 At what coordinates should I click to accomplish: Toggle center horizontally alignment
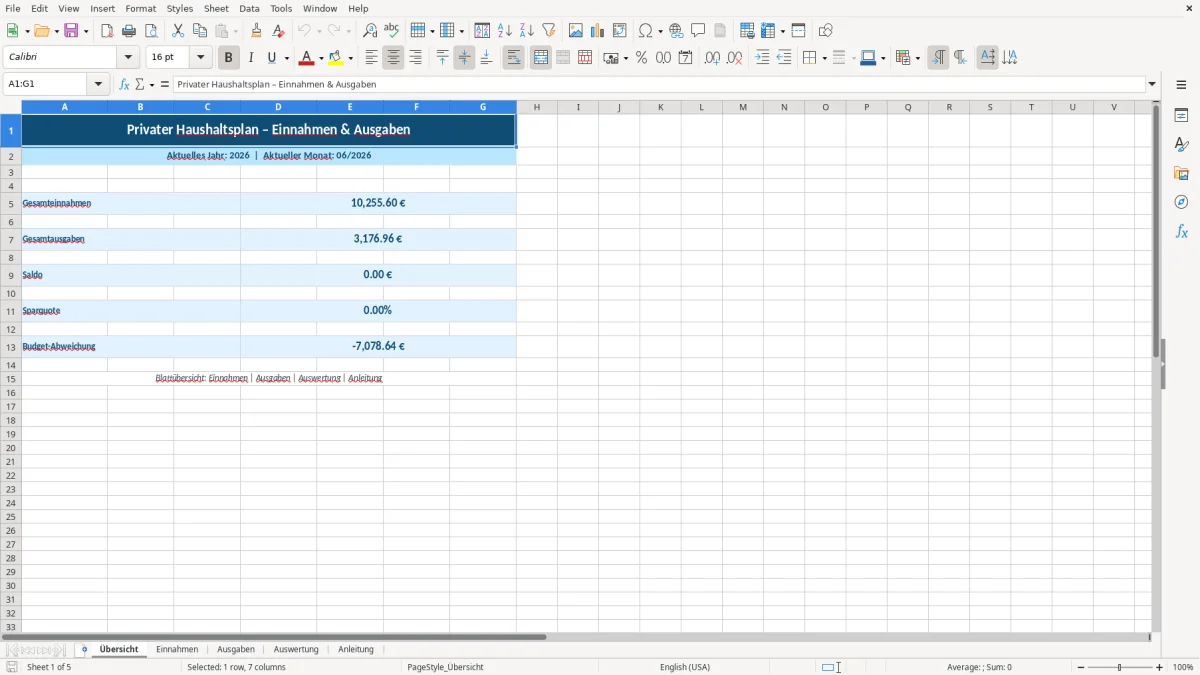(x=394, y=58)
